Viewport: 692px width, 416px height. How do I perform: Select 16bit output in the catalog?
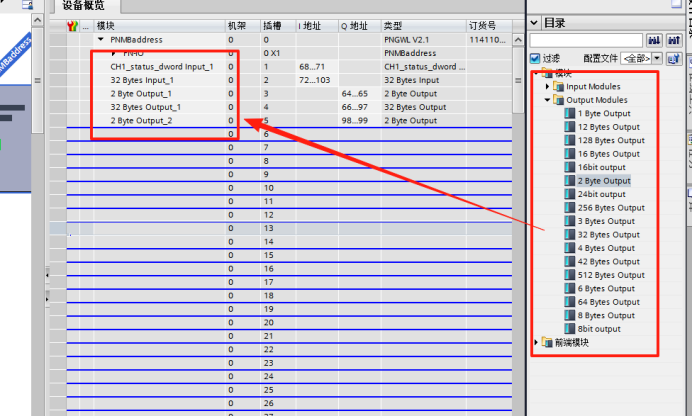(602, 167)
